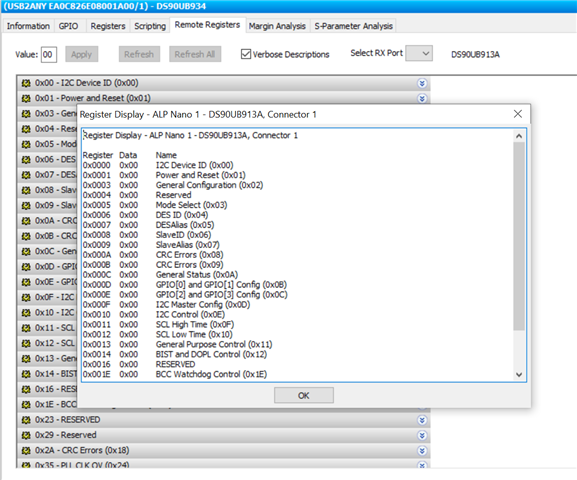
Task: Click the chip icon on the 0x13 row
Action: (x=26, y=359)
